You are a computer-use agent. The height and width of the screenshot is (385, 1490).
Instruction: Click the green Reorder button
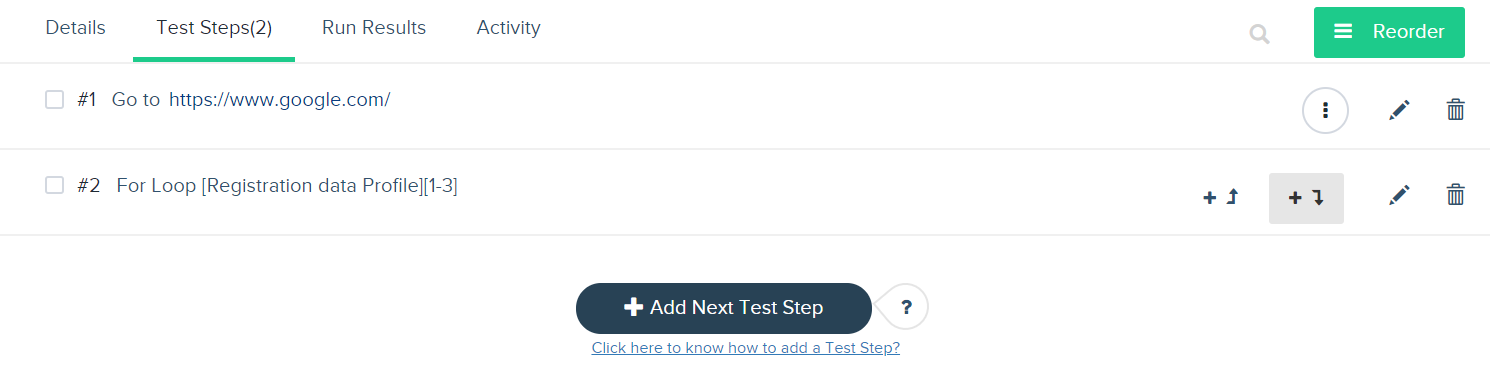pyautogui.click(x=1389, y=32)
